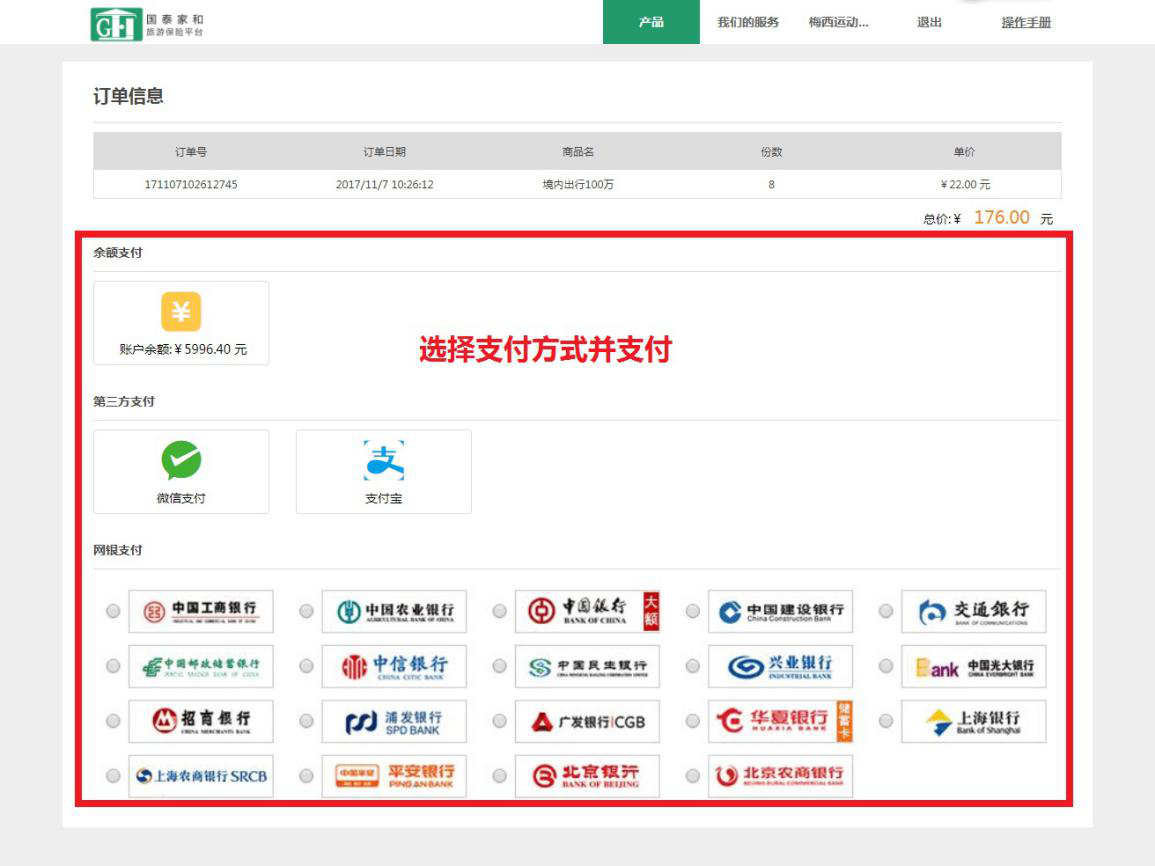
Task: Select the Alipay payment icon
Action: click(x=383, y=460)
